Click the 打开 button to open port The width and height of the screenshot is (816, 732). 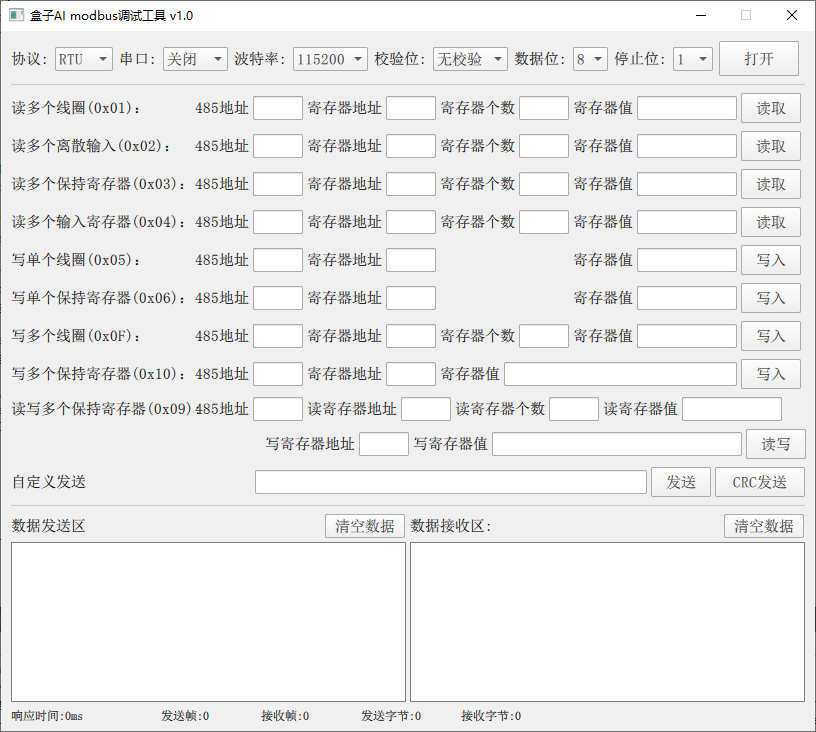[759, 59]
